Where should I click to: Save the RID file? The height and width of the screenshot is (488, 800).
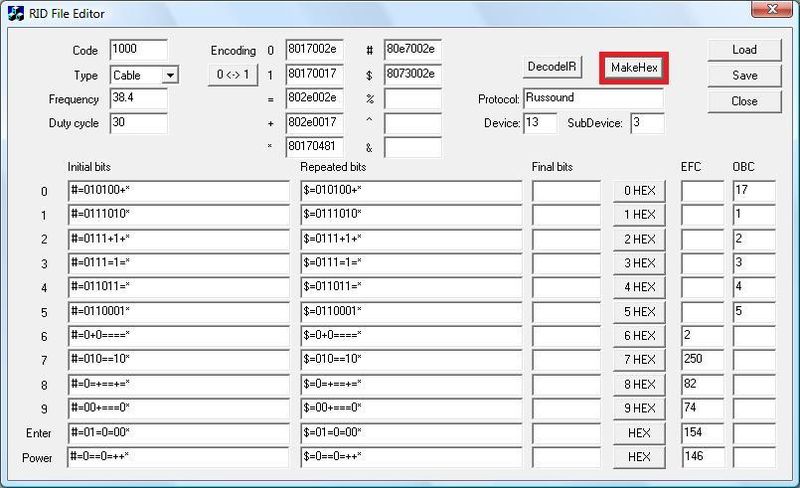pos(743,75)
